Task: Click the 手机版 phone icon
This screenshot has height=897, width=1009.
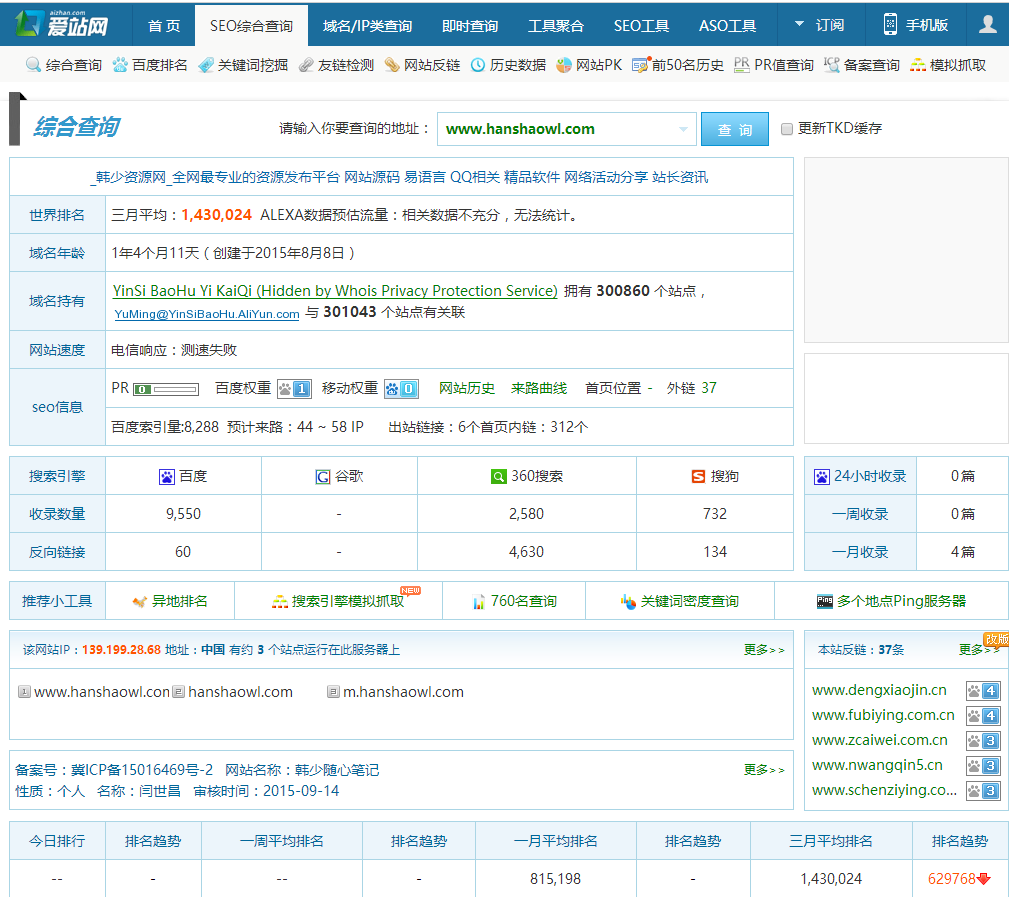Action: [890, 24]
